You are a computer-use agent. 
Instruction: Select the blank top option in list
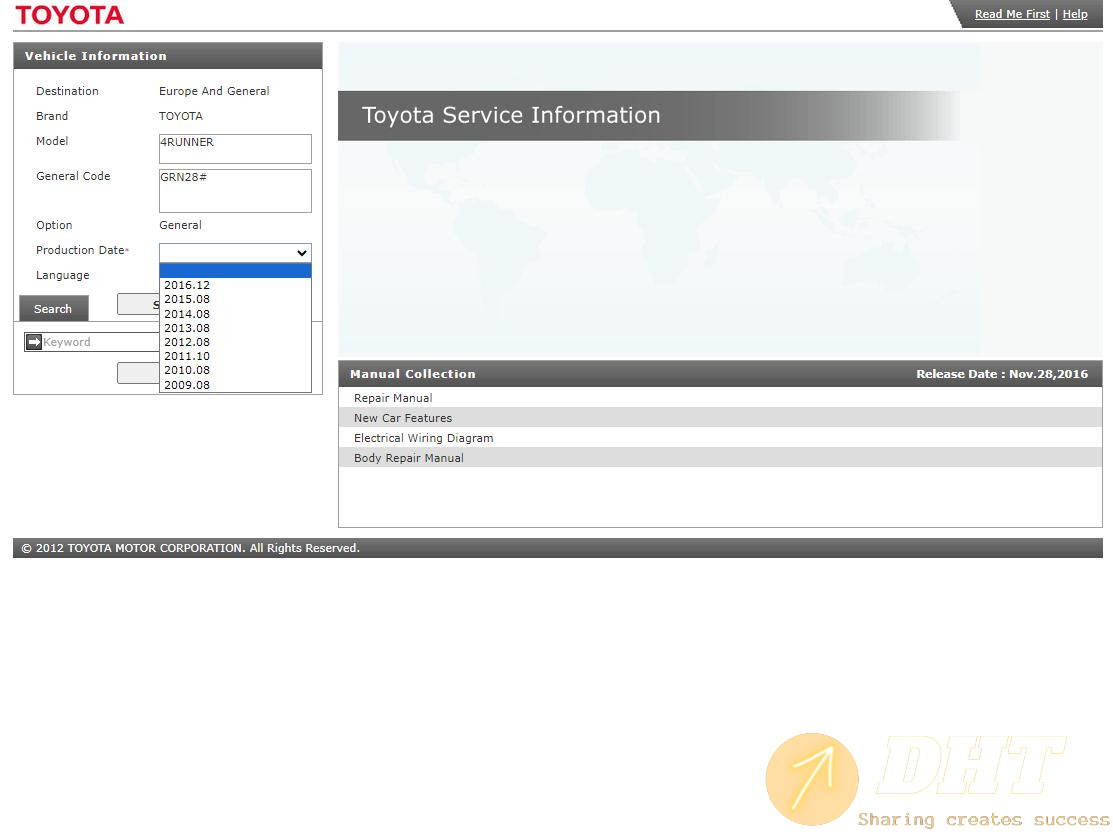click(235, 270)
